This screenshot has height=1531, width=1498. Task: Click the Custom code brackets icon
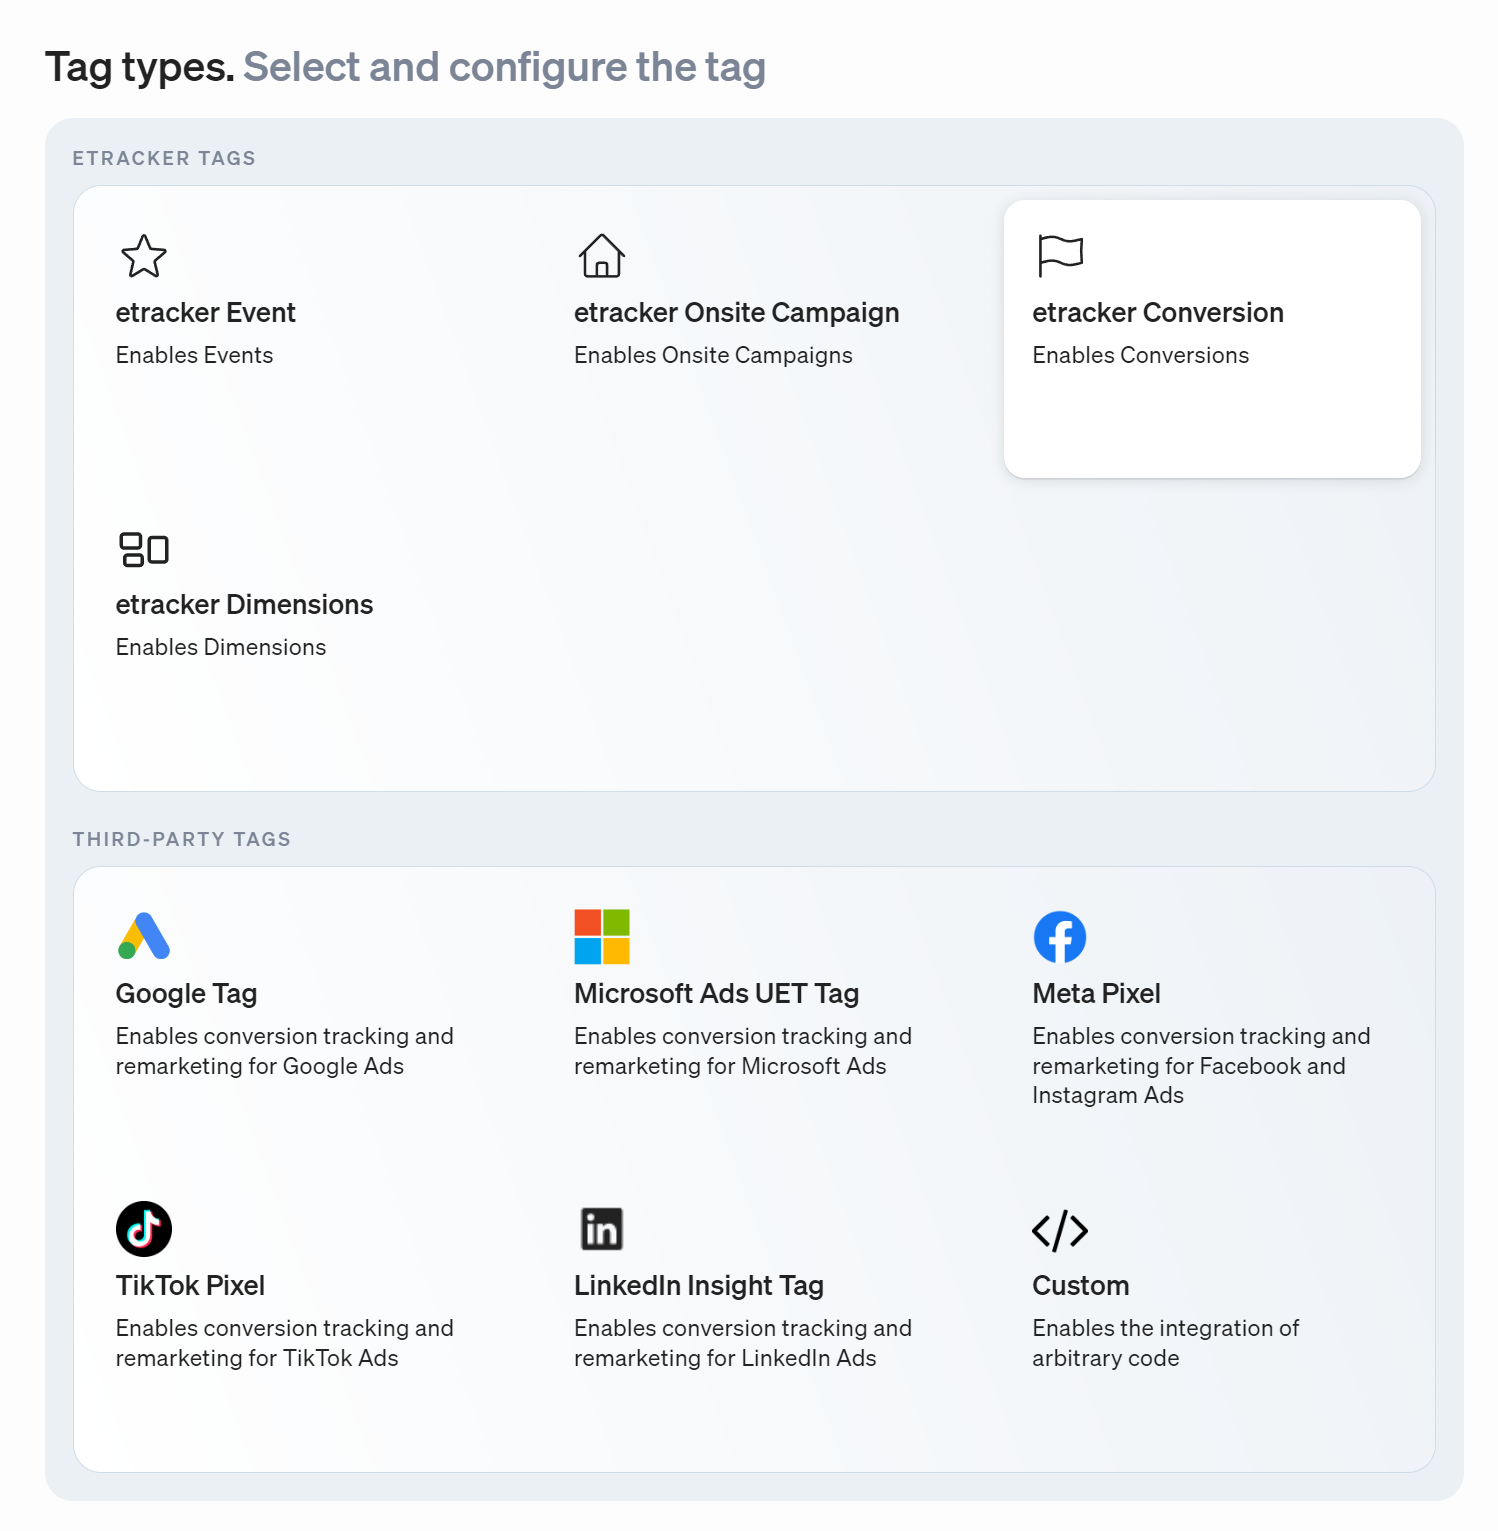1060,1230
